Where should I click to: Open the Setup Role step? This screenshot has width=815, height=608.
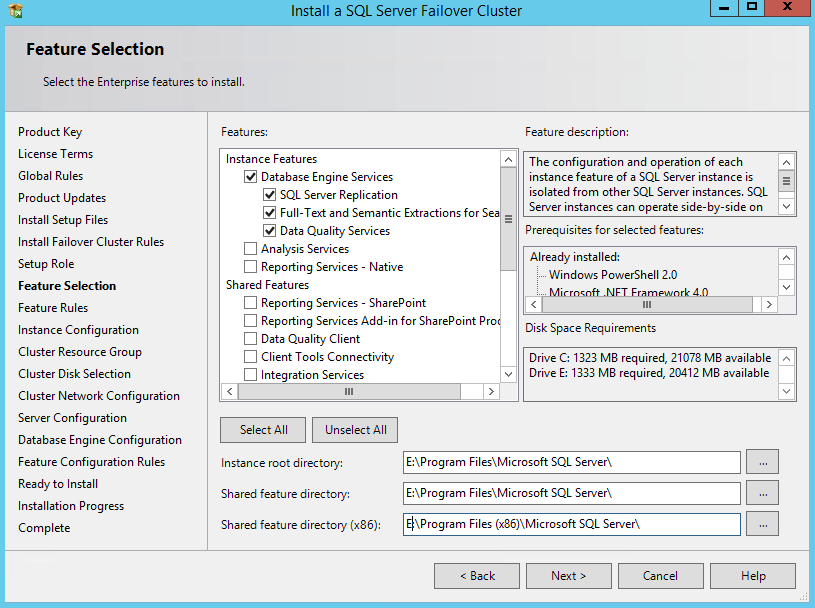pyautogui.click(x=46, y=264)
